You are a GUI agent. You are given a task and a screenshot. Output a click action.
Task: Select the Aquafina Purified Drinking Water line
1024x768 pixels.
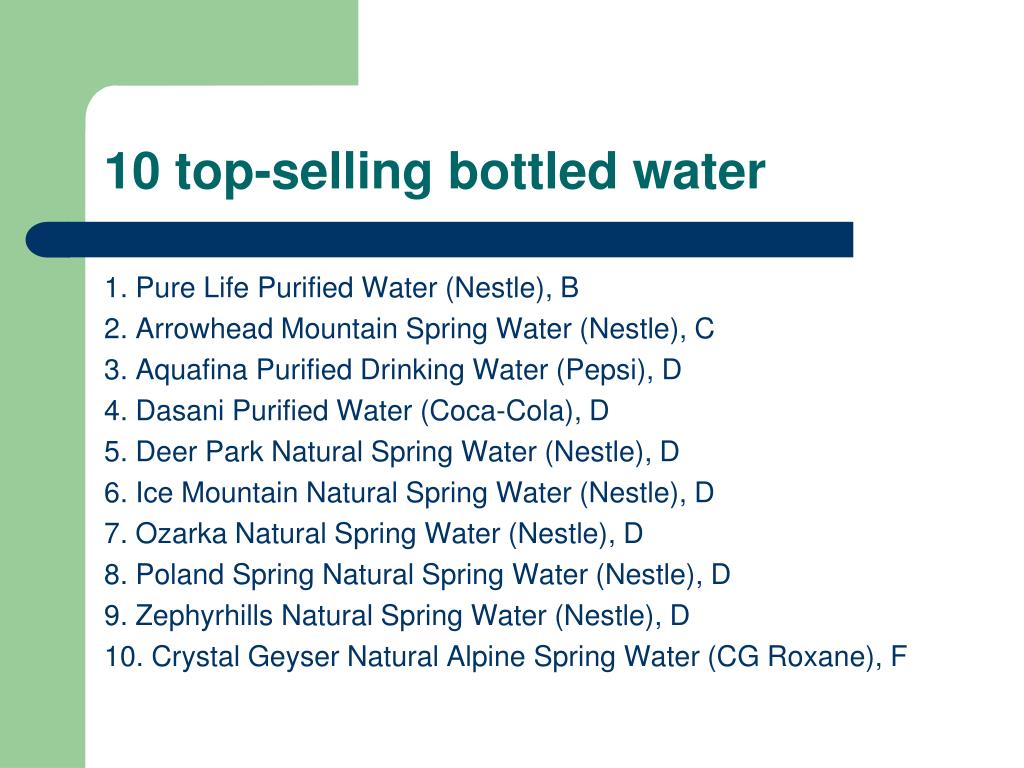click(x=393, y=370)
